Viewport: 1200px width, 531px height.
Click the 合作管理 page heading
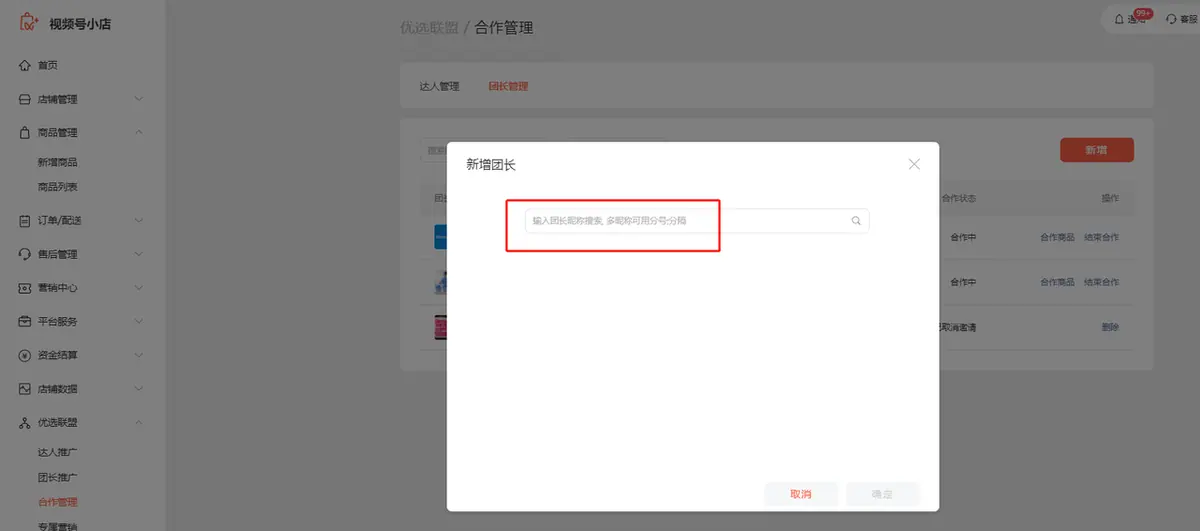504,27
